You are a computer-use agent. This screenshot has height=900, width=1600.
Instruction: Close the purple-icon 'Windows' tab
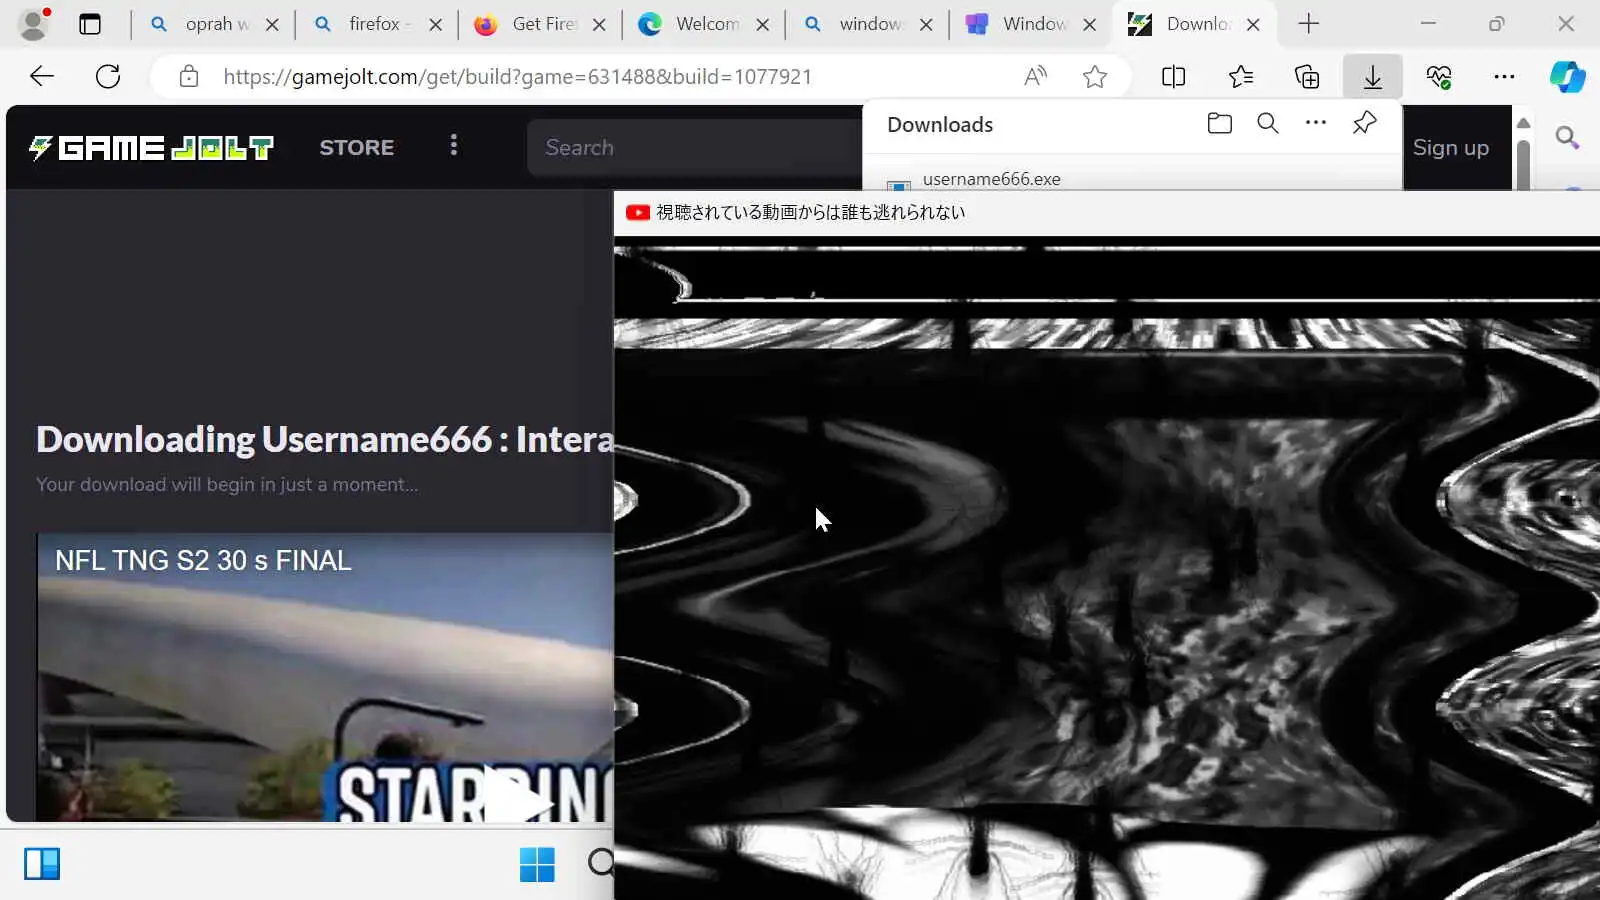[x=1090, y=24]
